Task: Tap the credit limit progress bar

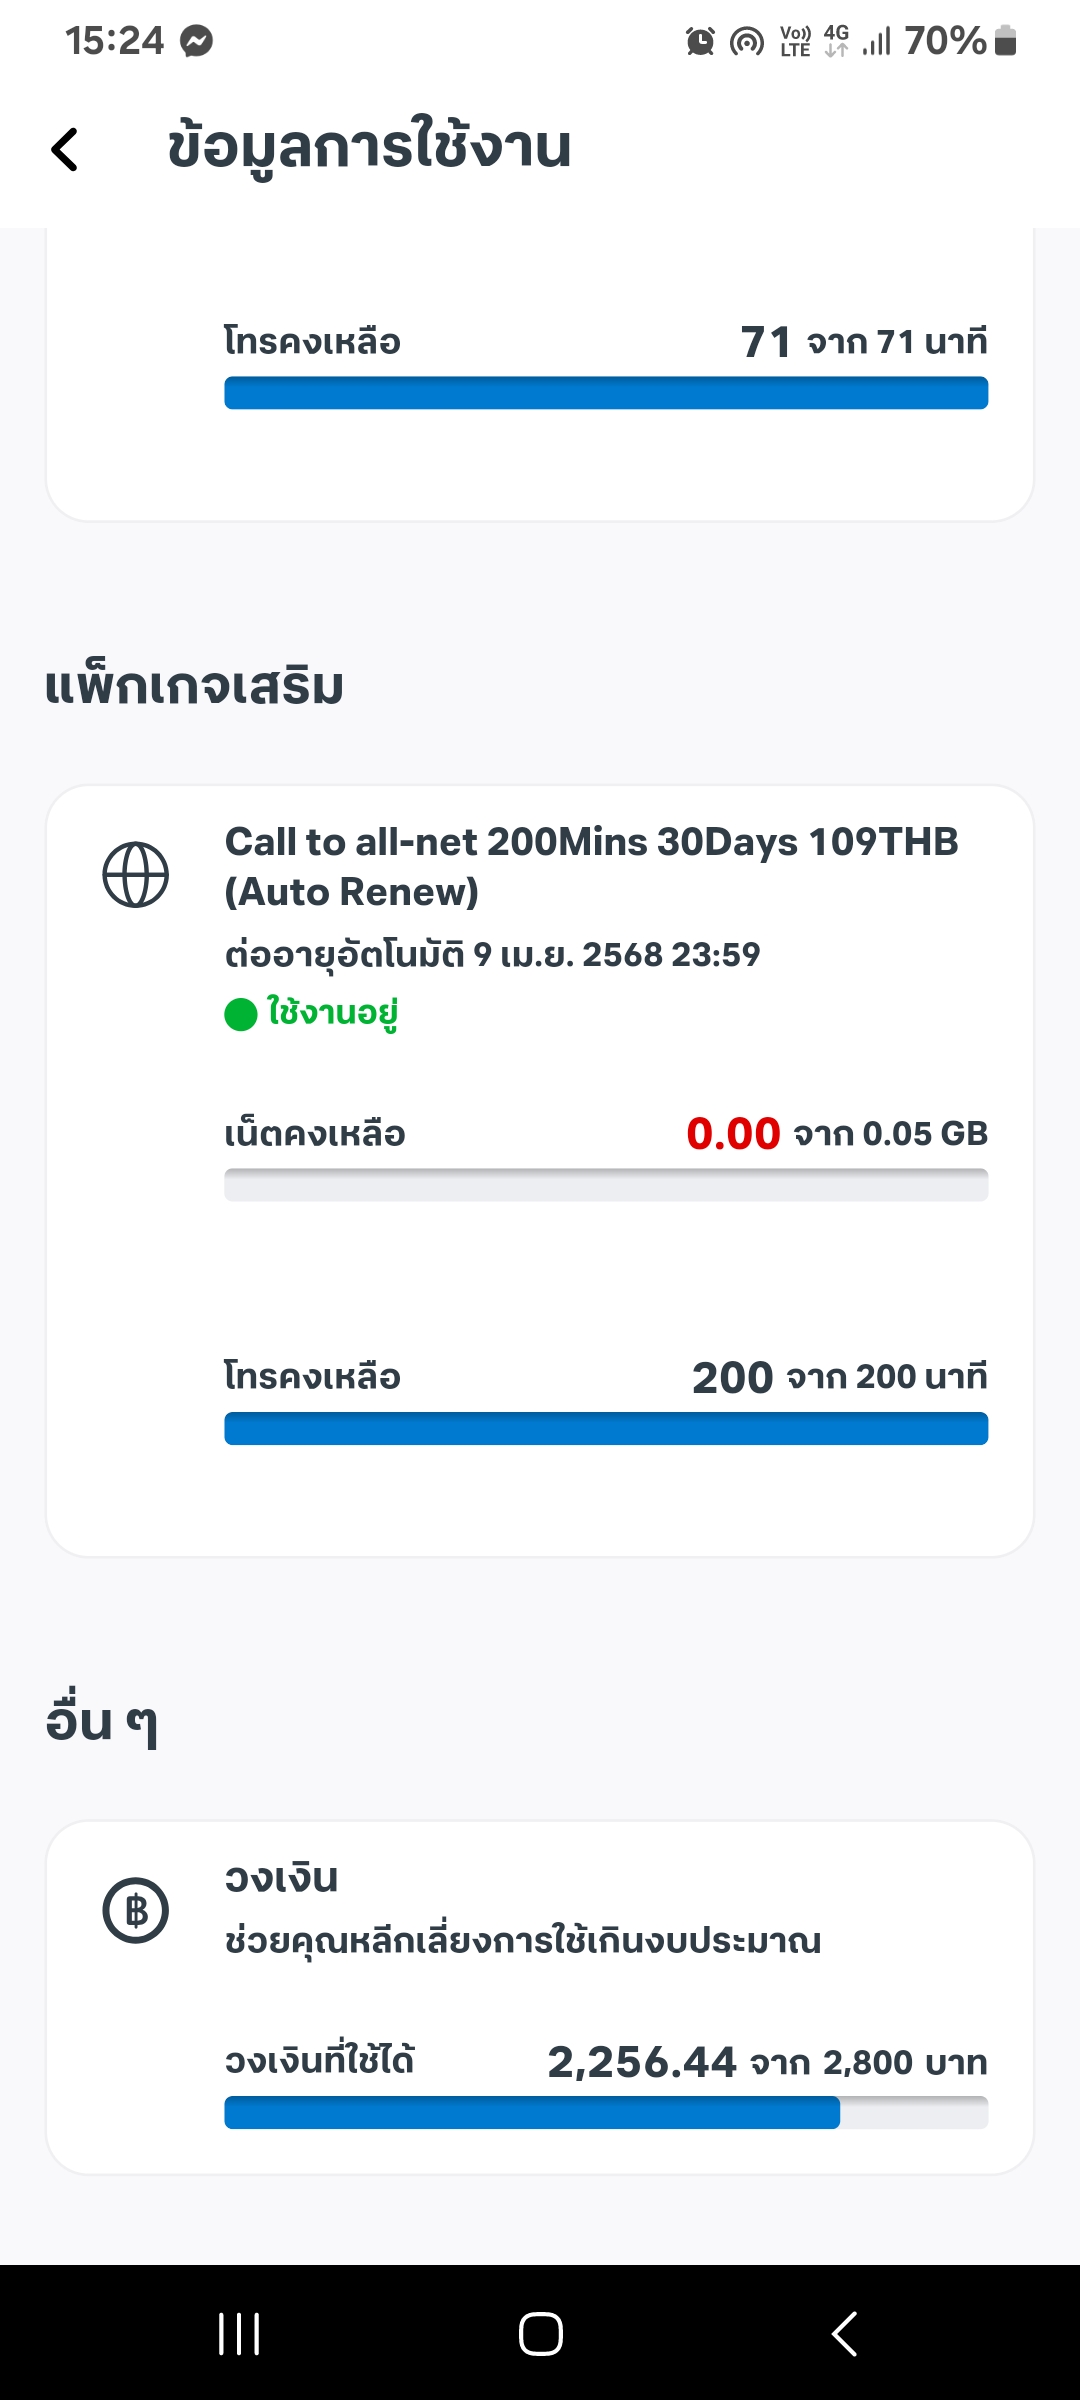Action: tap(606, 2113)
